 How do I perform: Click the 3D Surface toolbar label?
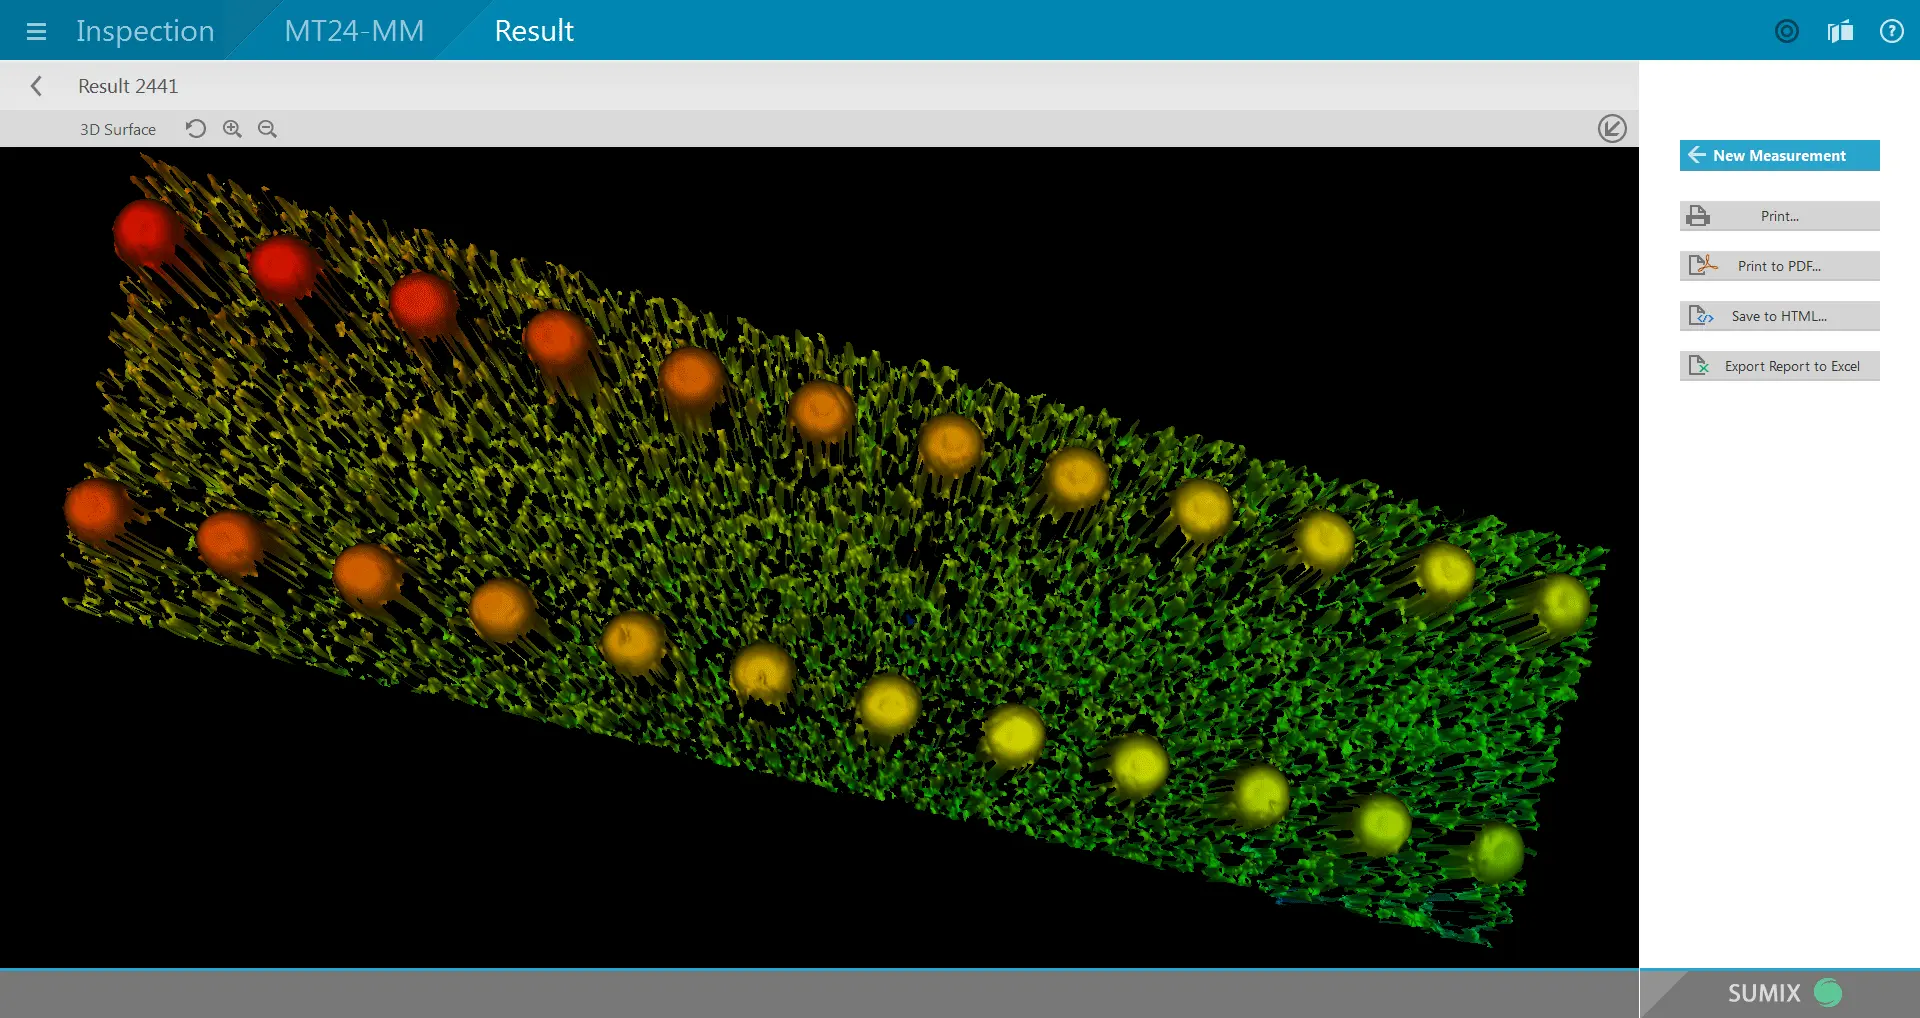[x=118, y=130]
